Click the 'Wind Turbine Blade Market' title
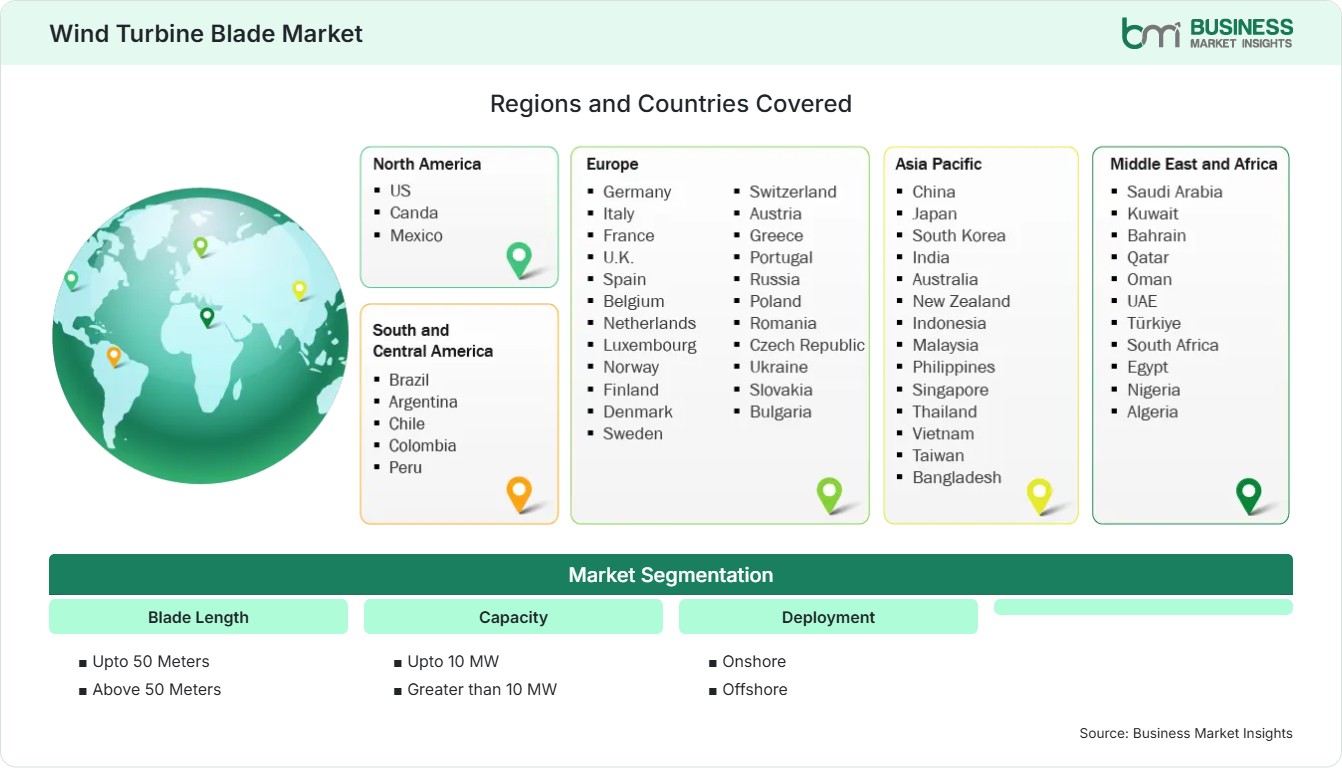Viewport: 1342px width, 768px height. click(x=206, y=34)
